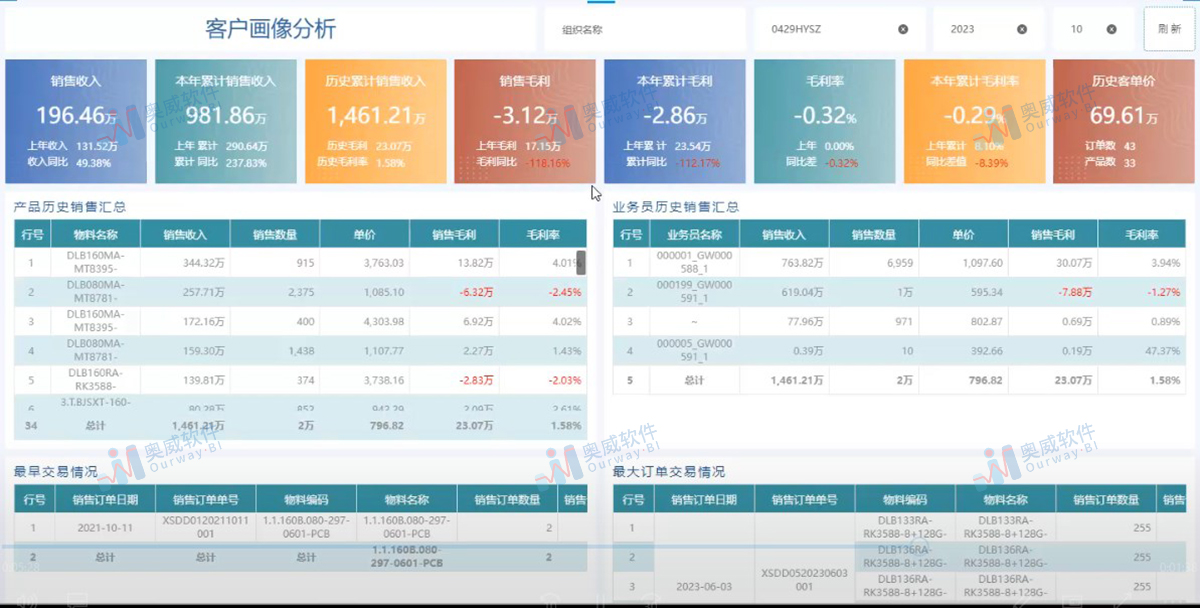Click the 2023-06-03 order date cell
The height and width of the screenshot is (608, 1200).
(x=703, y=586)
